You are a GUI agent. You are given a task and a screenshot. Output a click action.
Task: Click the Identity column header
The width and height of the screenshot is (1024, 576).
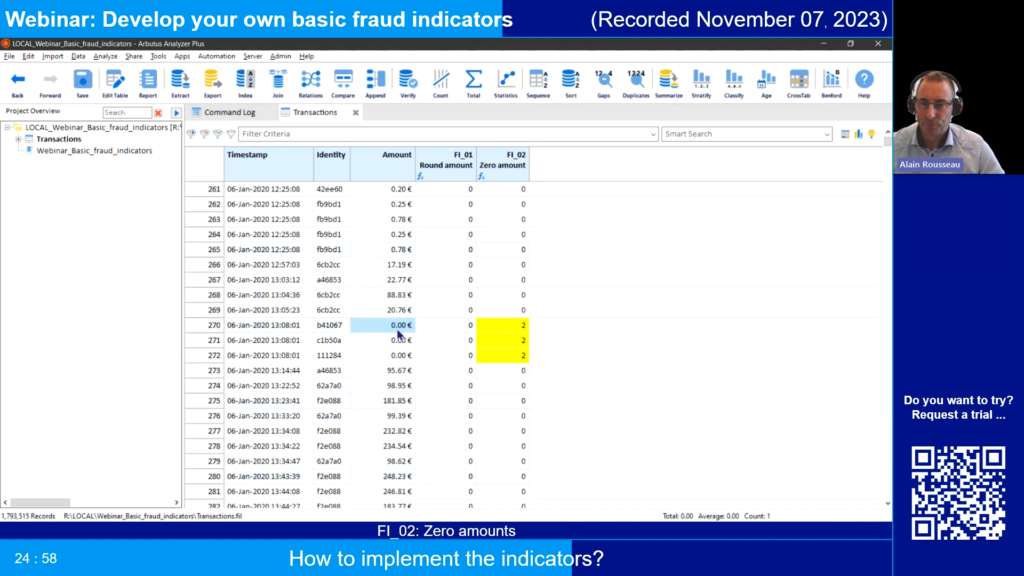[x=332, y=164]
